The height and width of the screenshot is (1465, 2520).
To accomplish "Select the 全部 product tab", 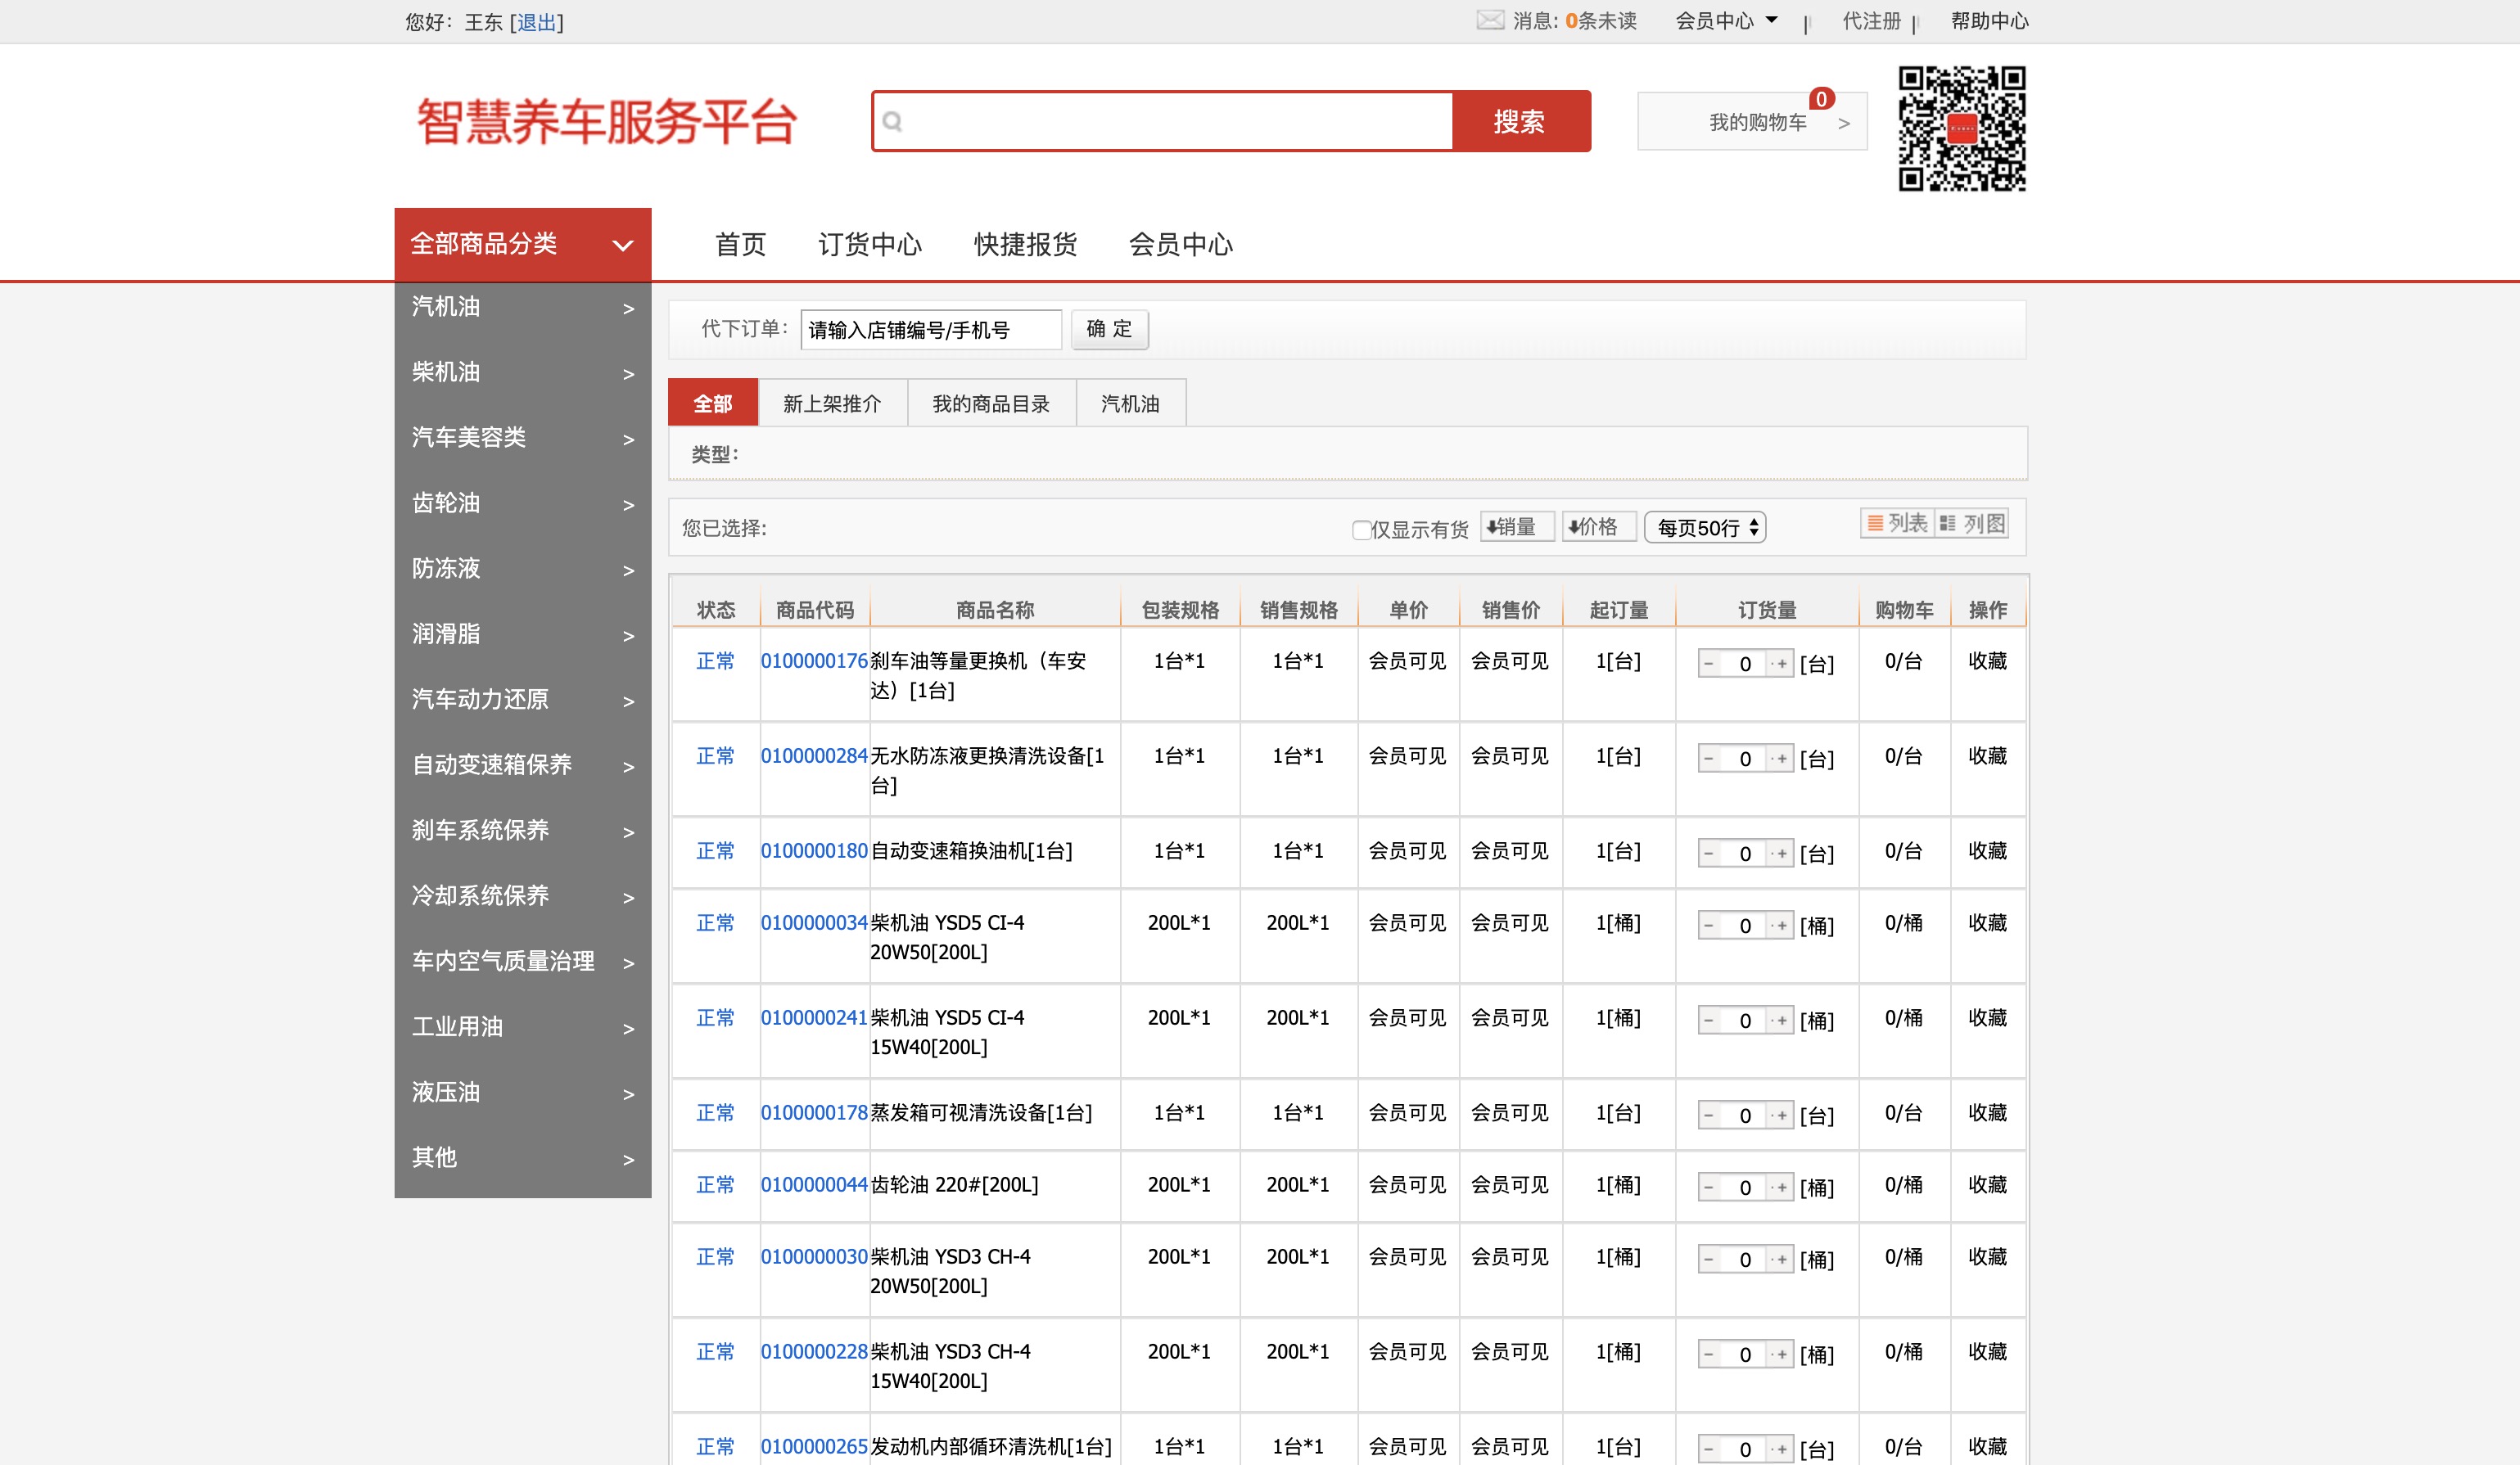I will point(713,403).
